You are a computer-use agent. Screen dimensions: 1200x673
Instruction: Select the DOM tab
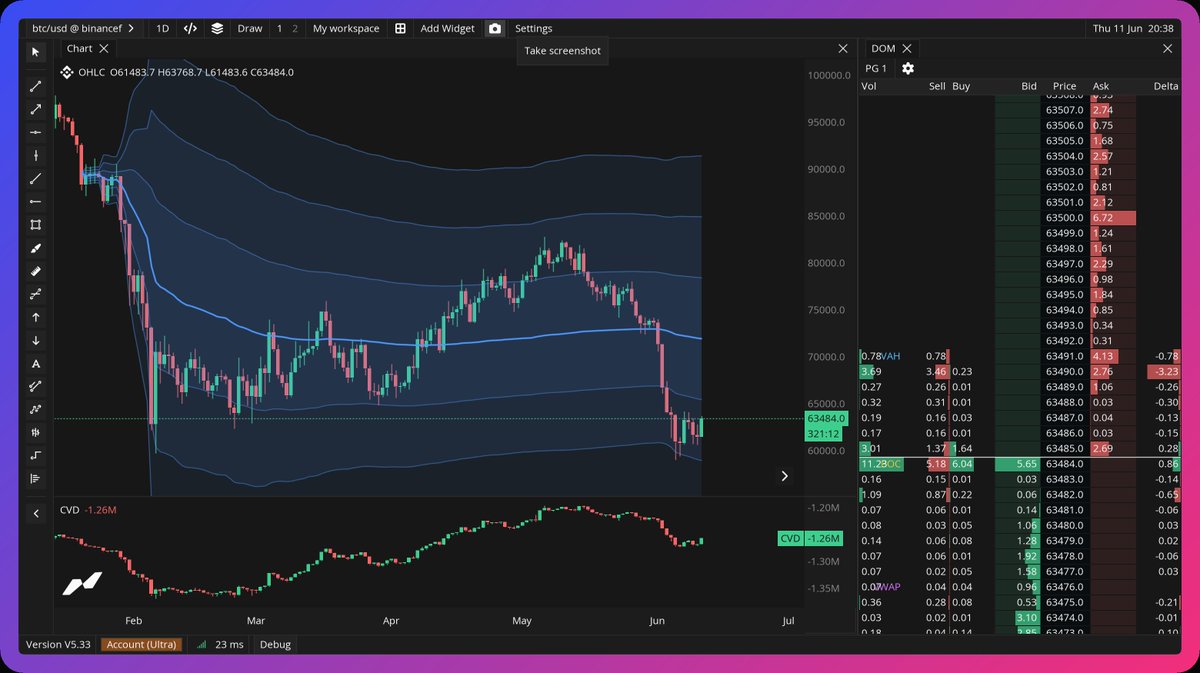(x=883, y=48)
